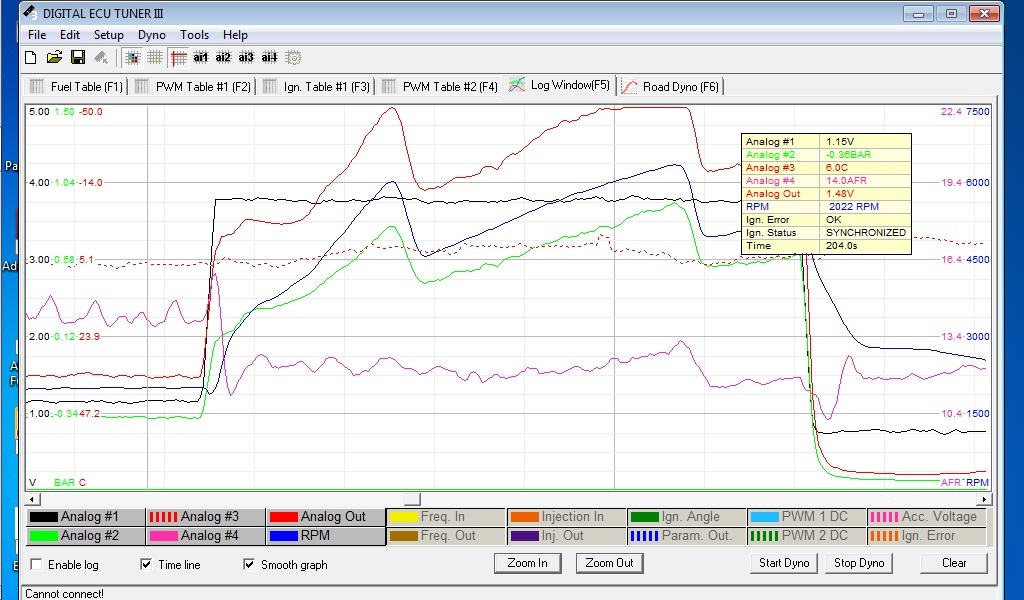Click the gear icon in toolbar

294,58
